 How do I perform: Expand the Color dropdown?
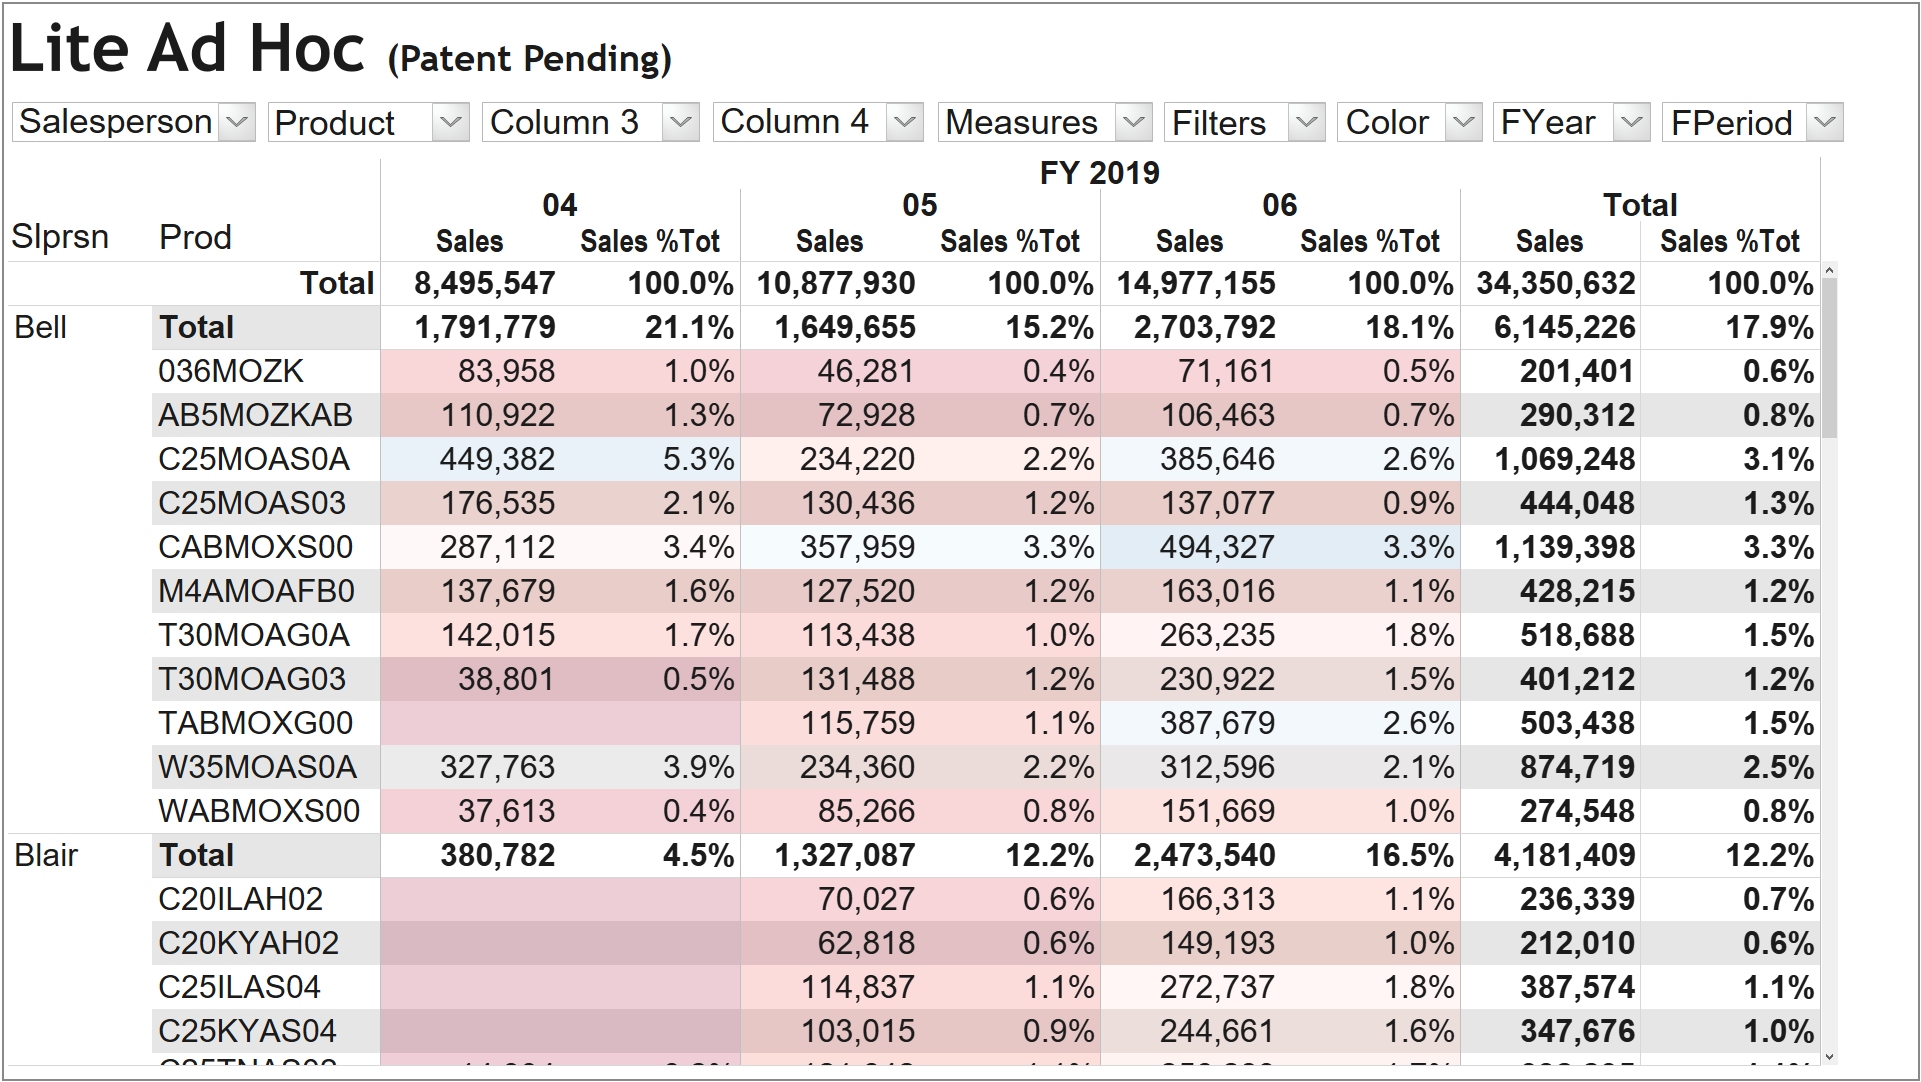coord(1463,123)
